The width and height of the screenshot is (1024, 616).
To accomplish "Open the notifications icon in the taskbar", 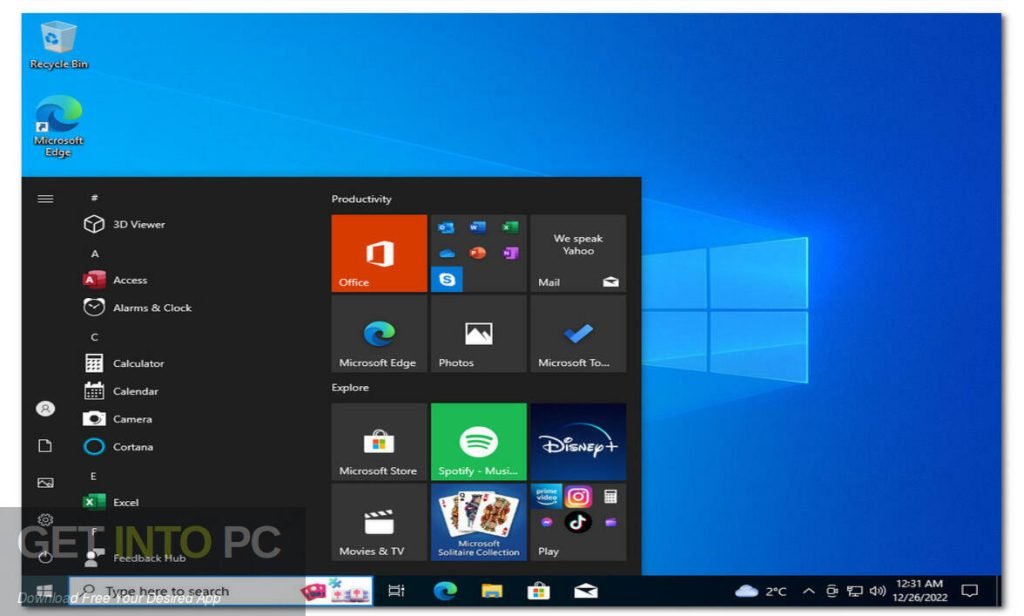I will pos(968,590).
